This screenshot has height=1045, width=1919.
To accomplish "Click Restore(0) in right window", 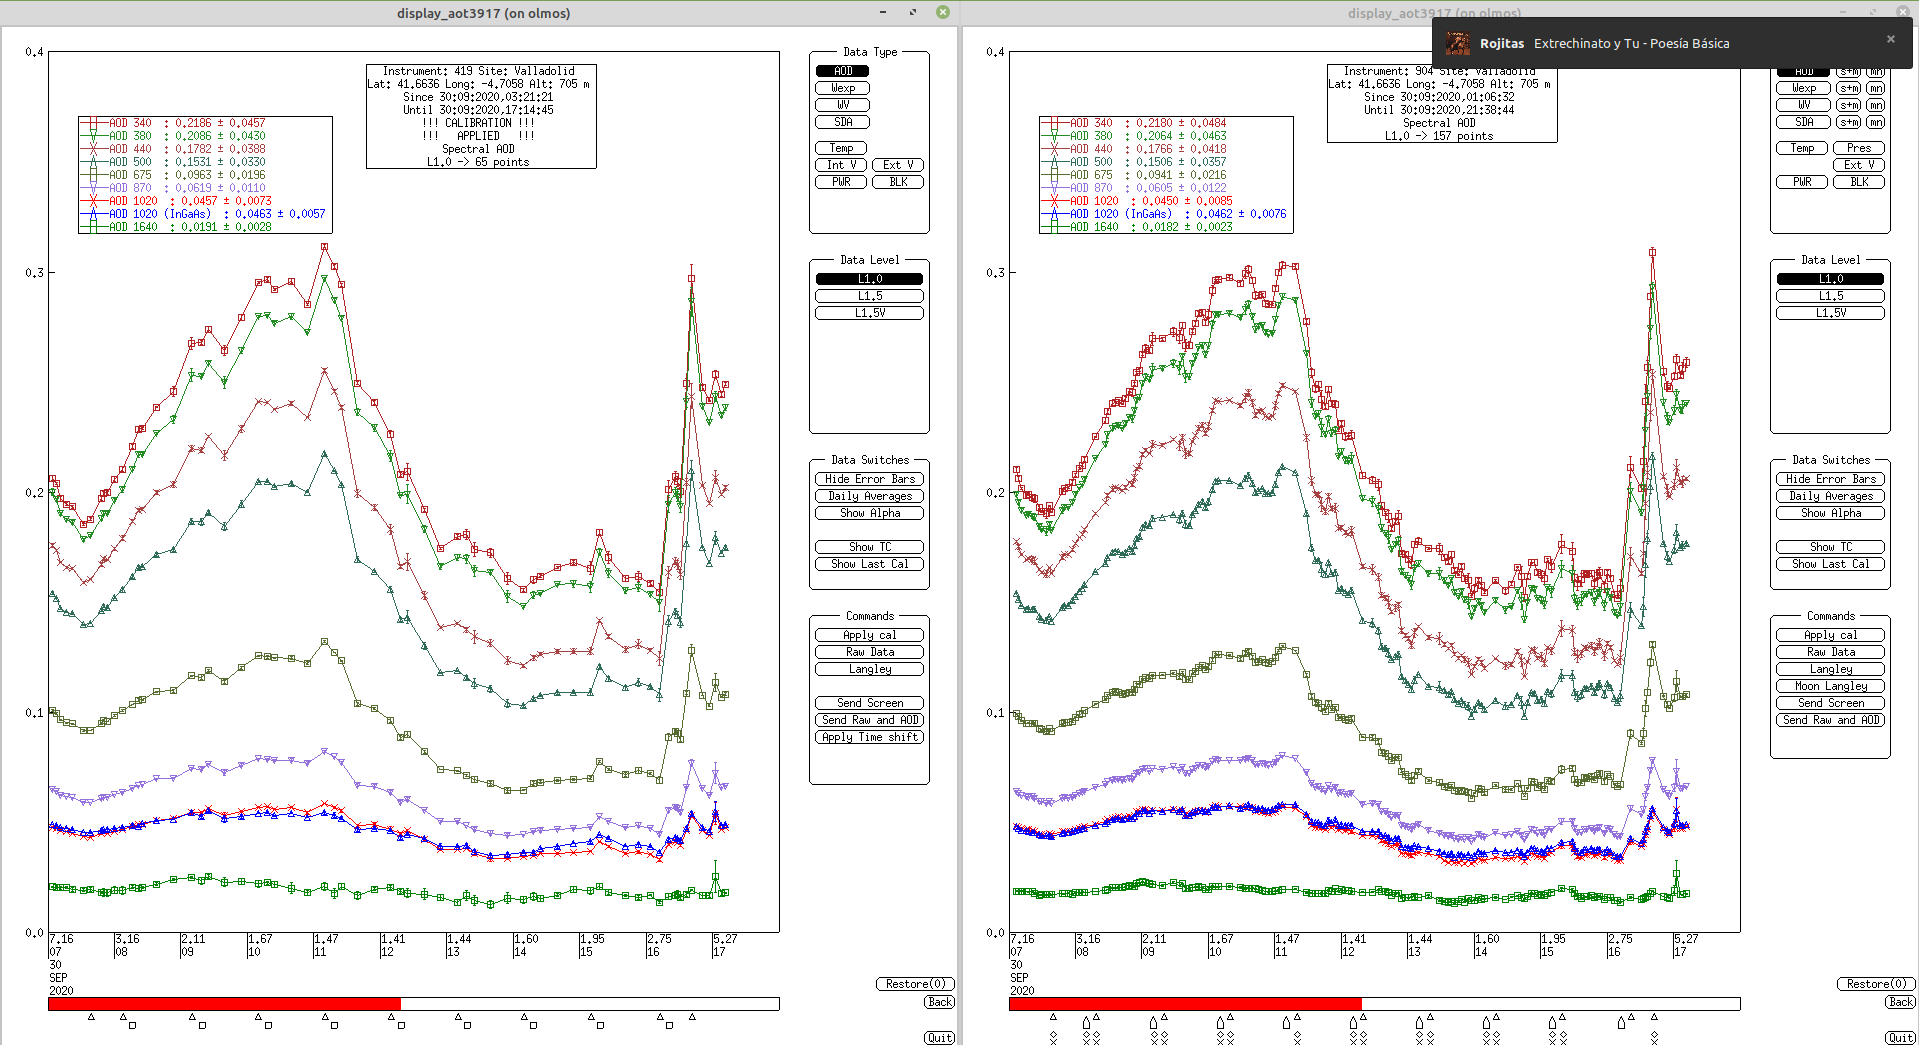I will tap(1876, 984).
